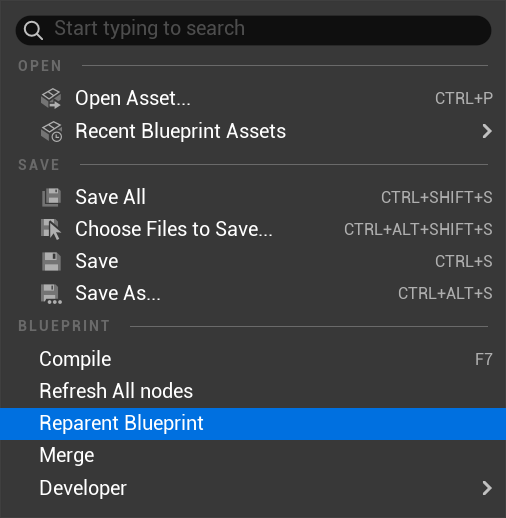
Task: Click the Open Asset box icon
Action: [51, 98]
